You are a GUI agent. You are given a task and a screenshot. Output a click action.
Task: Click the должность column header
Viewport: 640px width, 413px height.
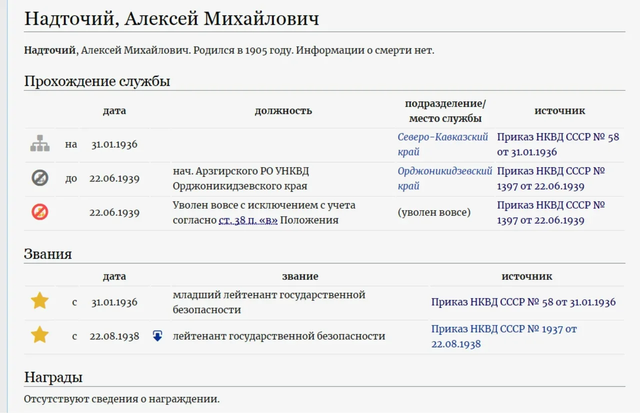(x=284, y=110)
